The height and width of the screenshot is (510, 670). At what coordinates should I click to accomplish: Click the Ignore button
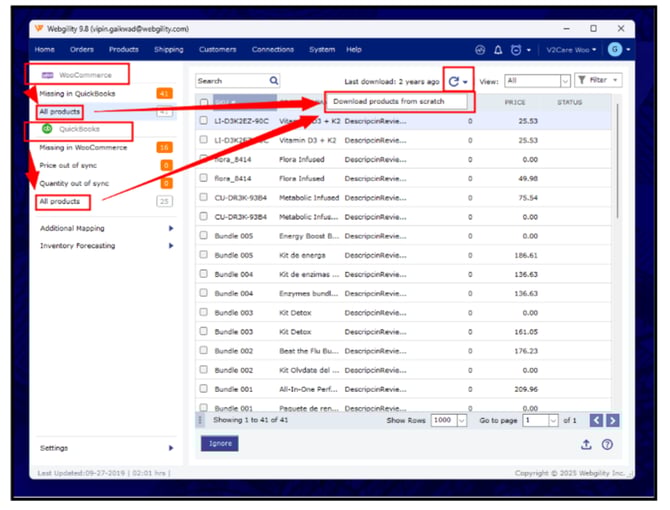point(219,443)
